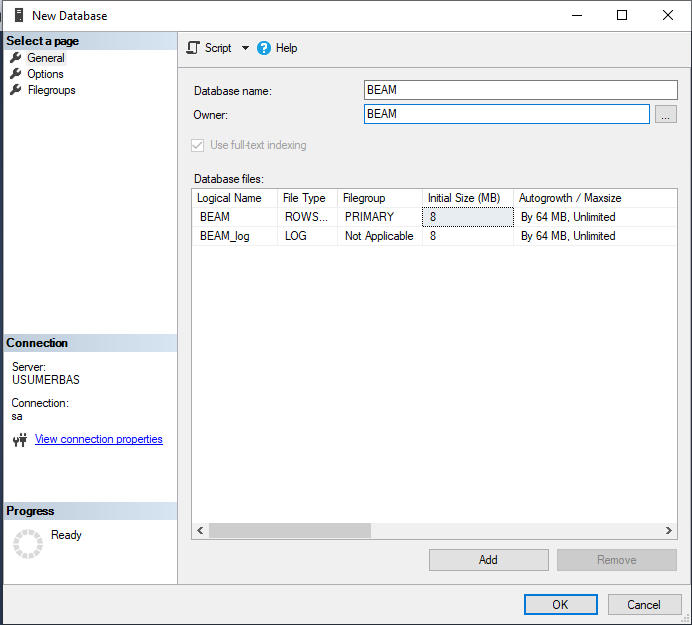Image resolution: width=692 pixels, height=625 pixels.
Task: Select the Options page wrench icon
Action: (16, 74)
